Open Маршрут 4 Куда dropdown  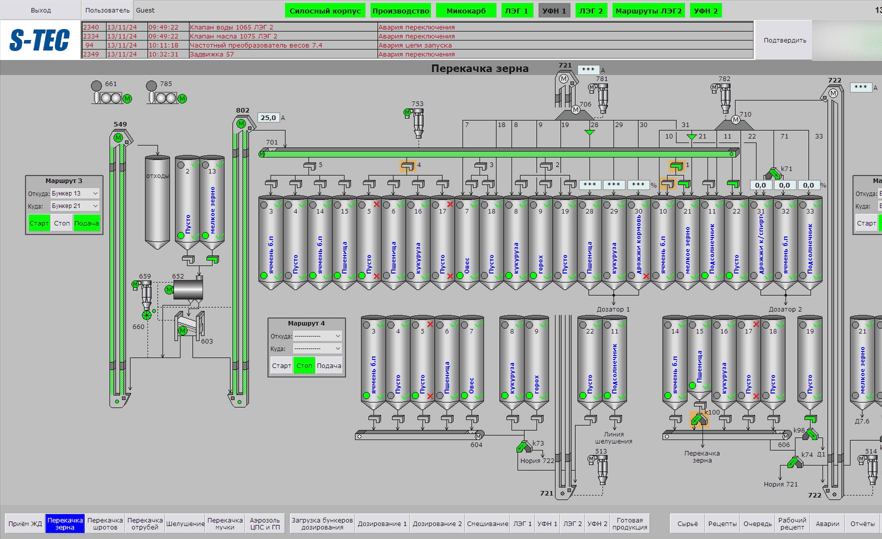(x=317, y=348)
